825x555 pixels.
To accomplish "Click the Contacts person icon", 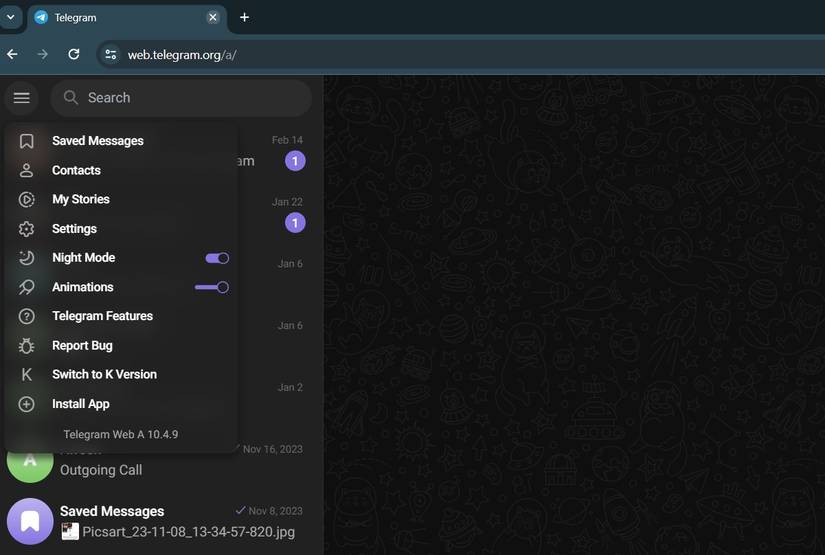I will [x=26, y=170].
